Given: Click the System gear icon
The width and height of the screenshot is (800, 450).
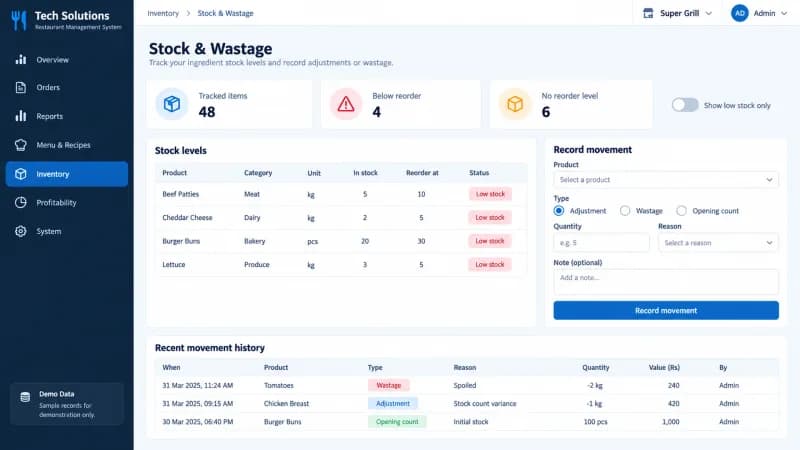Looking at the screenshot, I should click(21, 231).
